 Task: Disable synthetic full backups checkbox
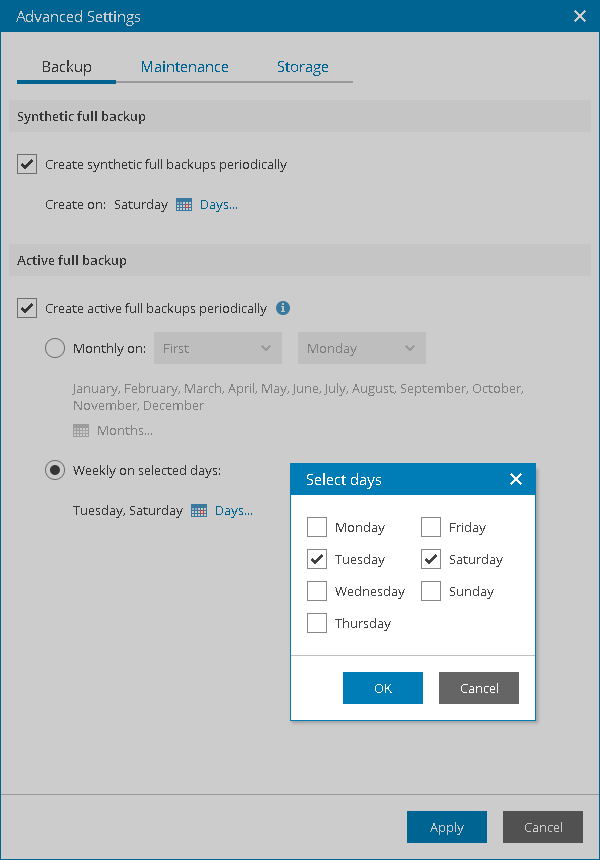[27, 164]
